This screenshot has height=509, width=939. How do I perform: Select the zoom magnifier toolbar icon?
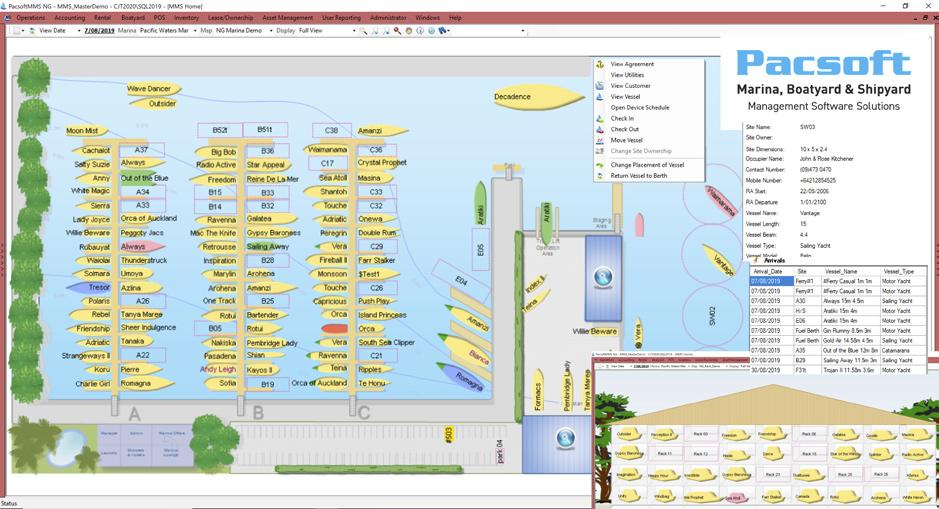point(364,31)
